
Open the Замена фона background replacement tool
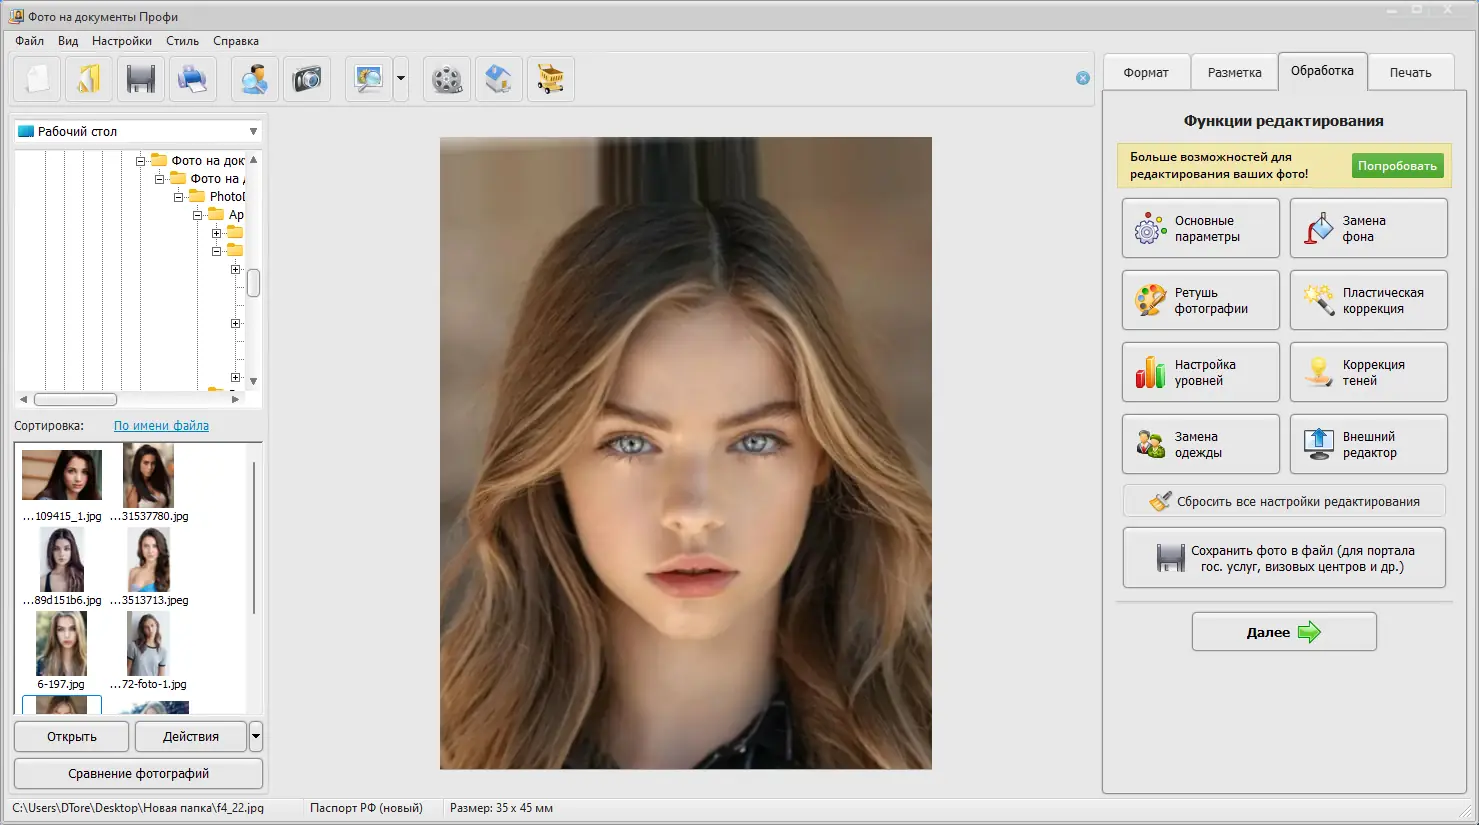[1368, 228]
